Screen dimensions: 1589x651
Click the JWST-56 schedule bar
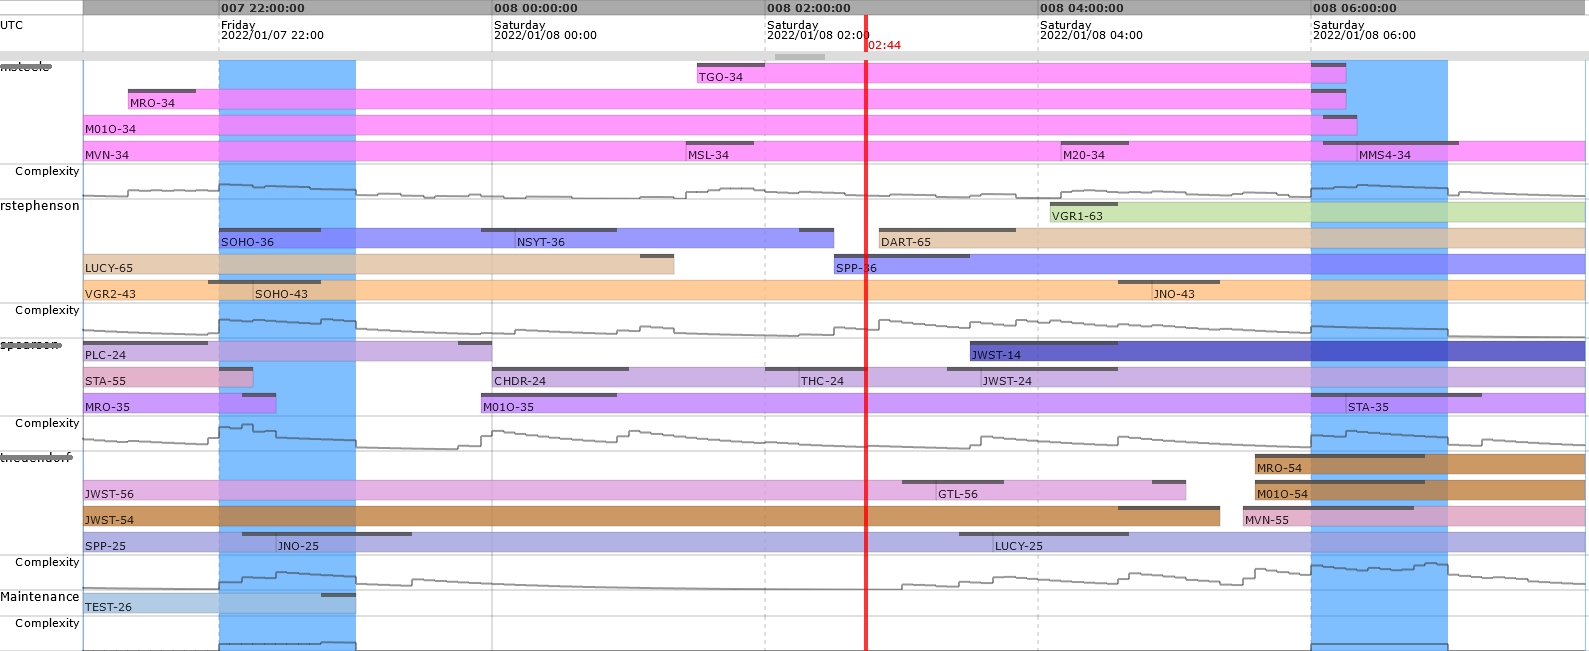pos(509,491)
